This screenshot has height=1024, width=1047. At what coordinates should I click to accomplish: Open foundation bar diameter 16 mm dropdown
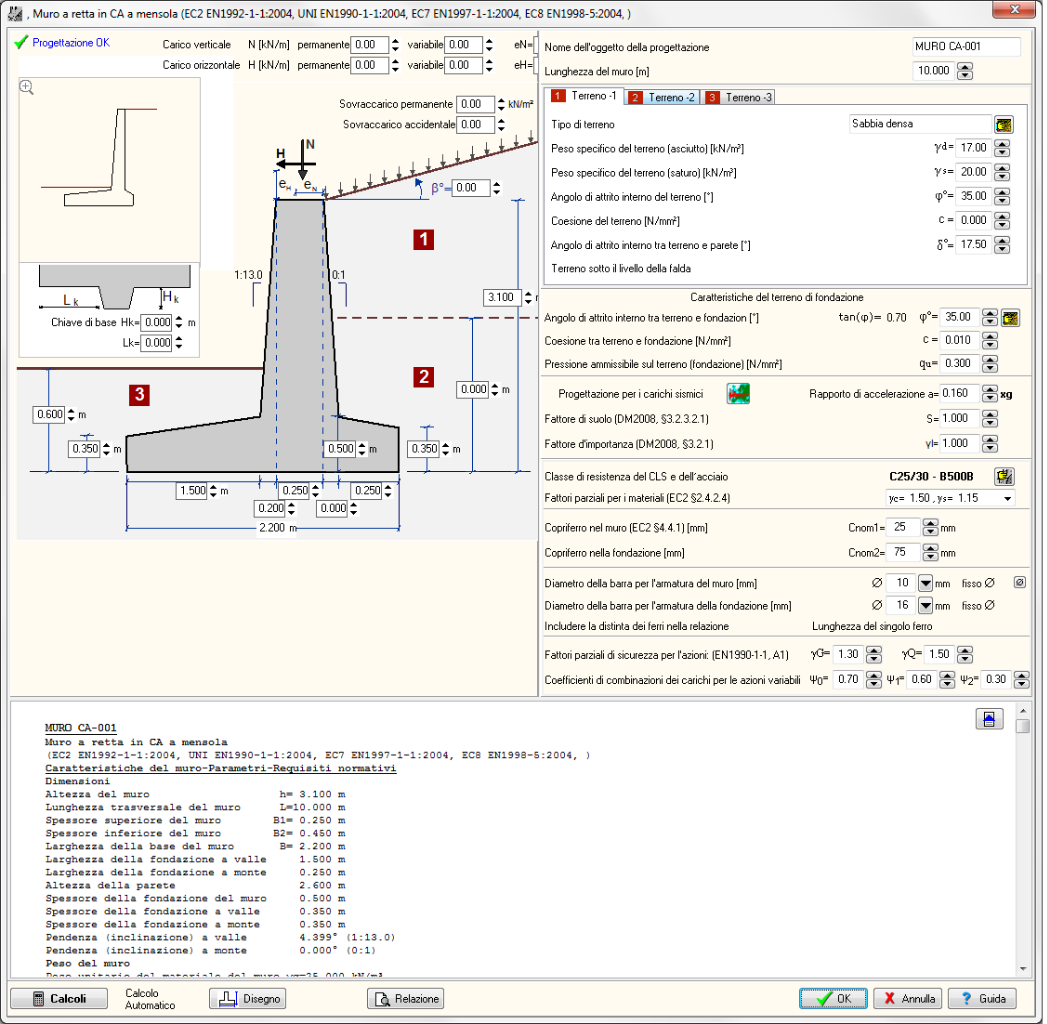(x=925, y=606)
